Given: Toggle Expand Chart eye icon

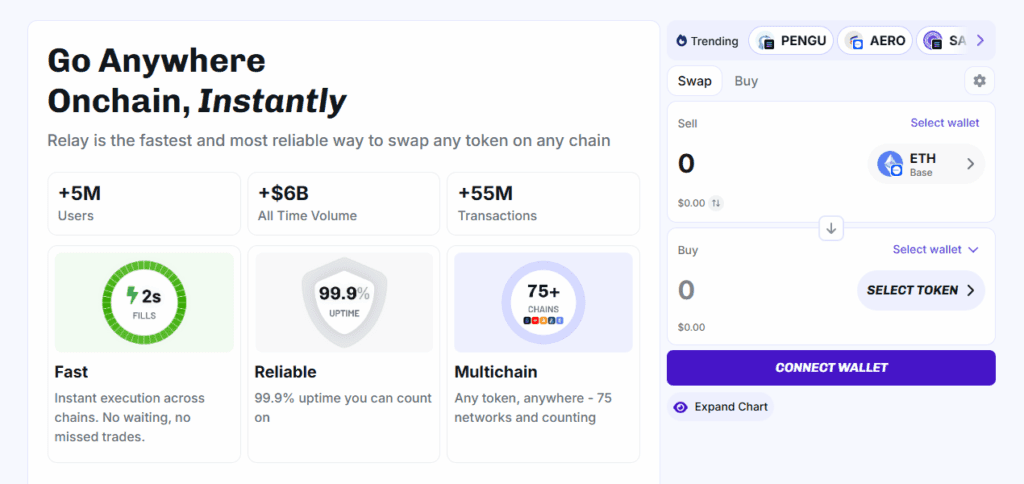Looking at the screenshot, I should [681, 407].
